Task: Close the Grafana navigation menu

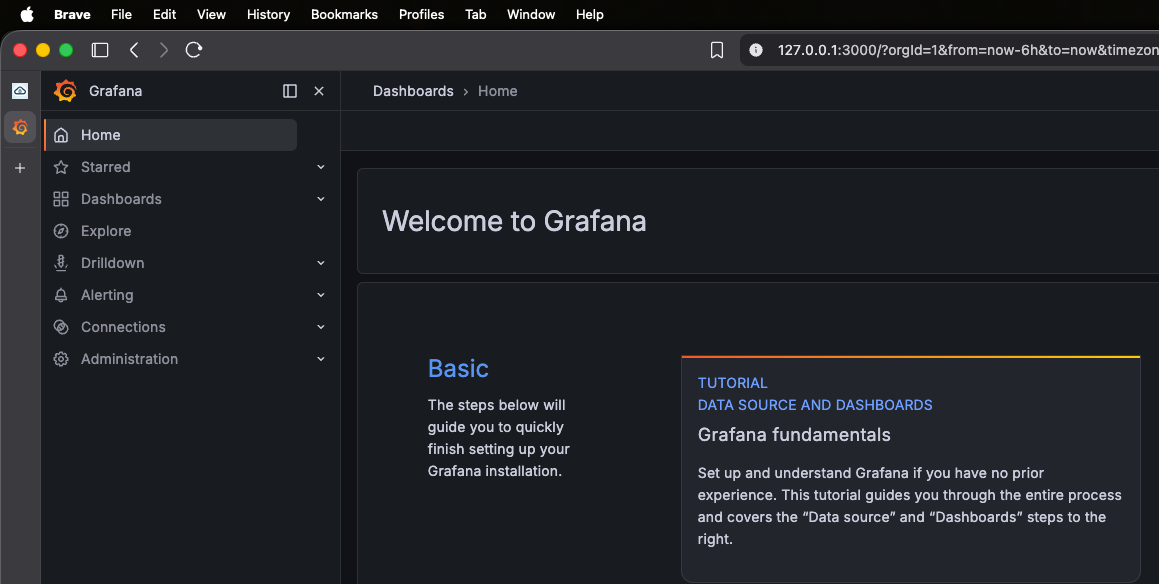Action: click(x=319, y=91)
